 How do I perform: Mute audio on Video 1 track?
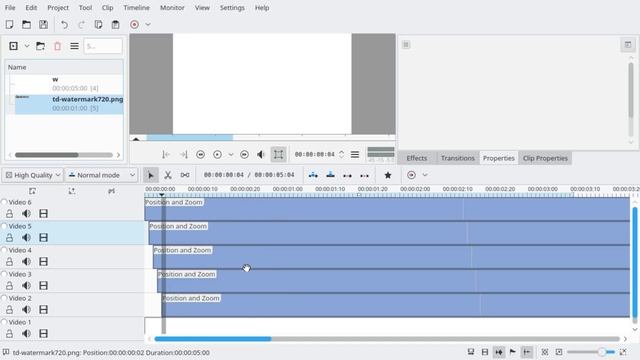(x=27, y=333)
